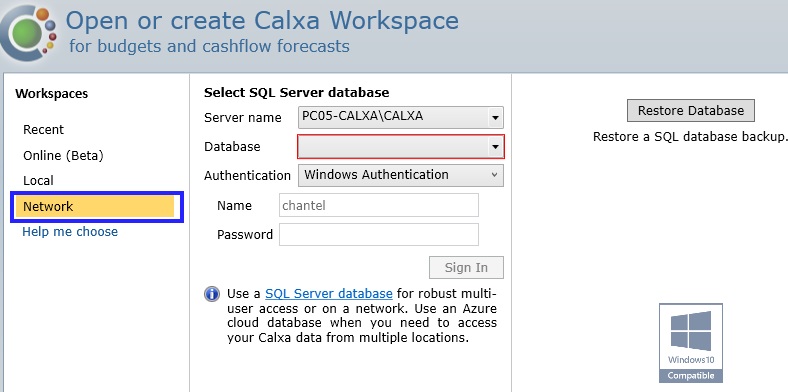Click the Workspaces heading
This screenshot has height=392, width=788.
pos(52,93)
